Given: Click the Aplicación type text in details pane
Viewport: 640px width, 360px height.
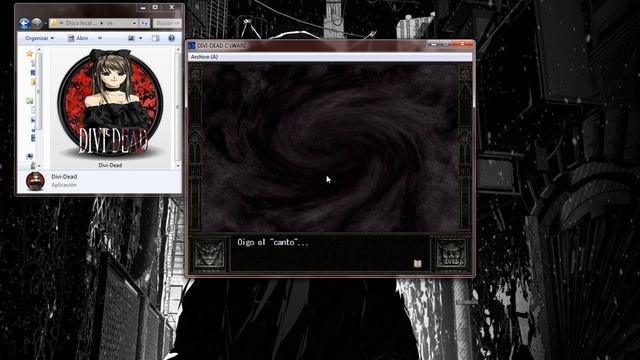Looking at the screenshot, I should (64, 185).
